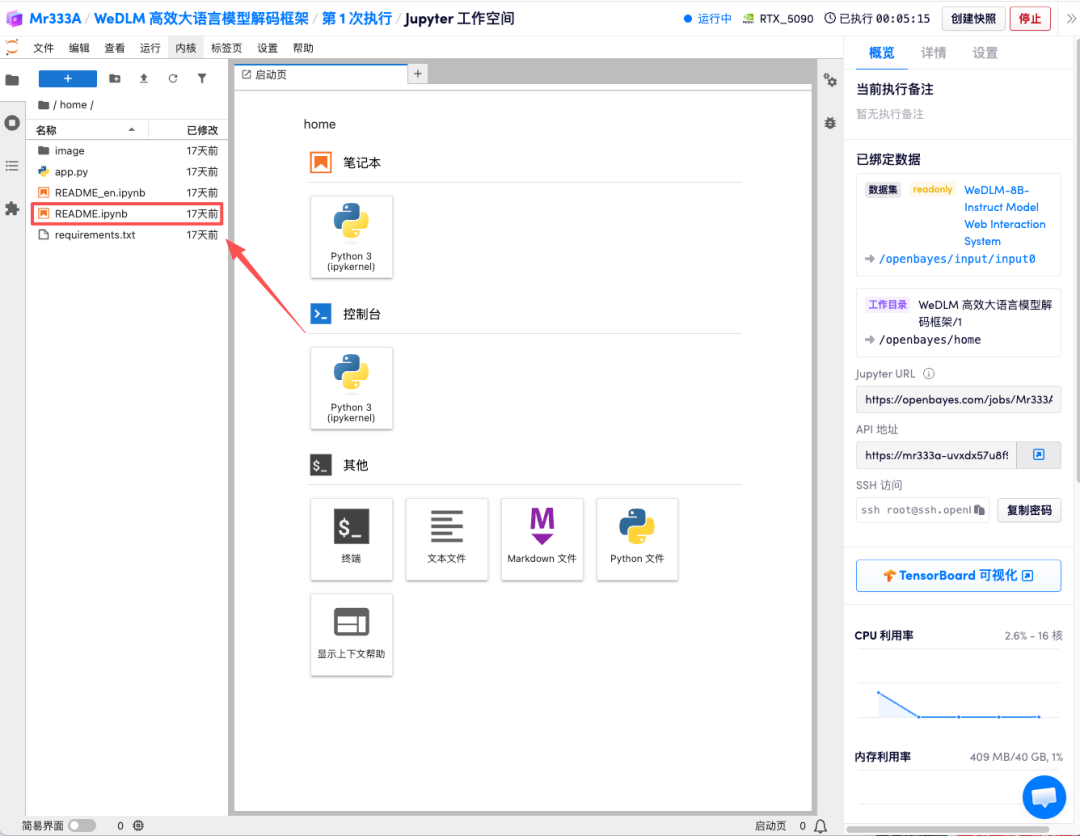Viewport: 1080px width, 836px height.
Task: Open the WeDLM-8B-Instruct Model dataset link
Action: [1005, 216]
